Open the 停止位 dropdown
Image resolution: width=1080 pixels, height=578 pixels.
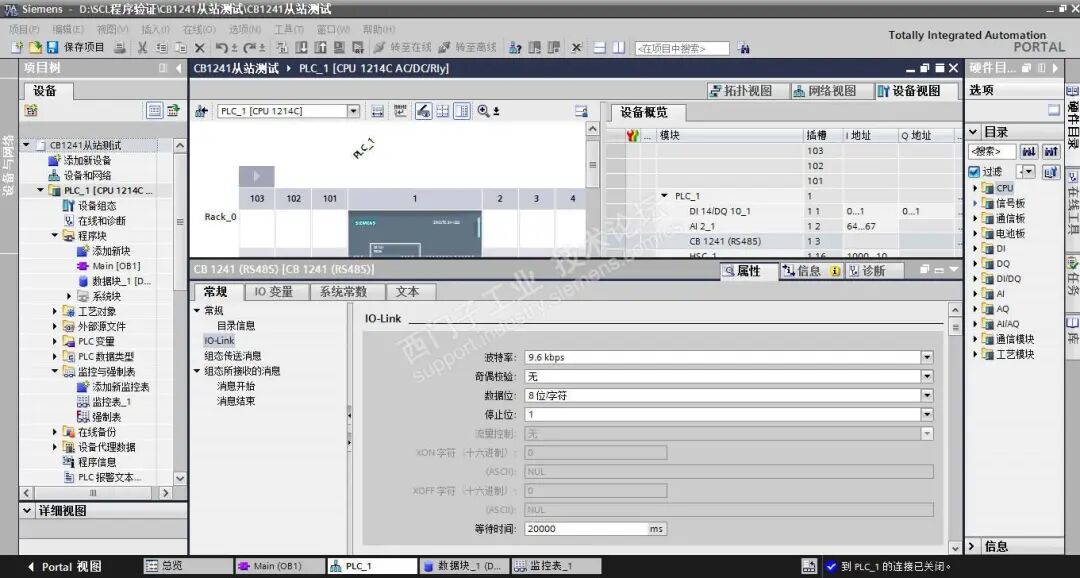pyautogui.click(x=927, y=414)
